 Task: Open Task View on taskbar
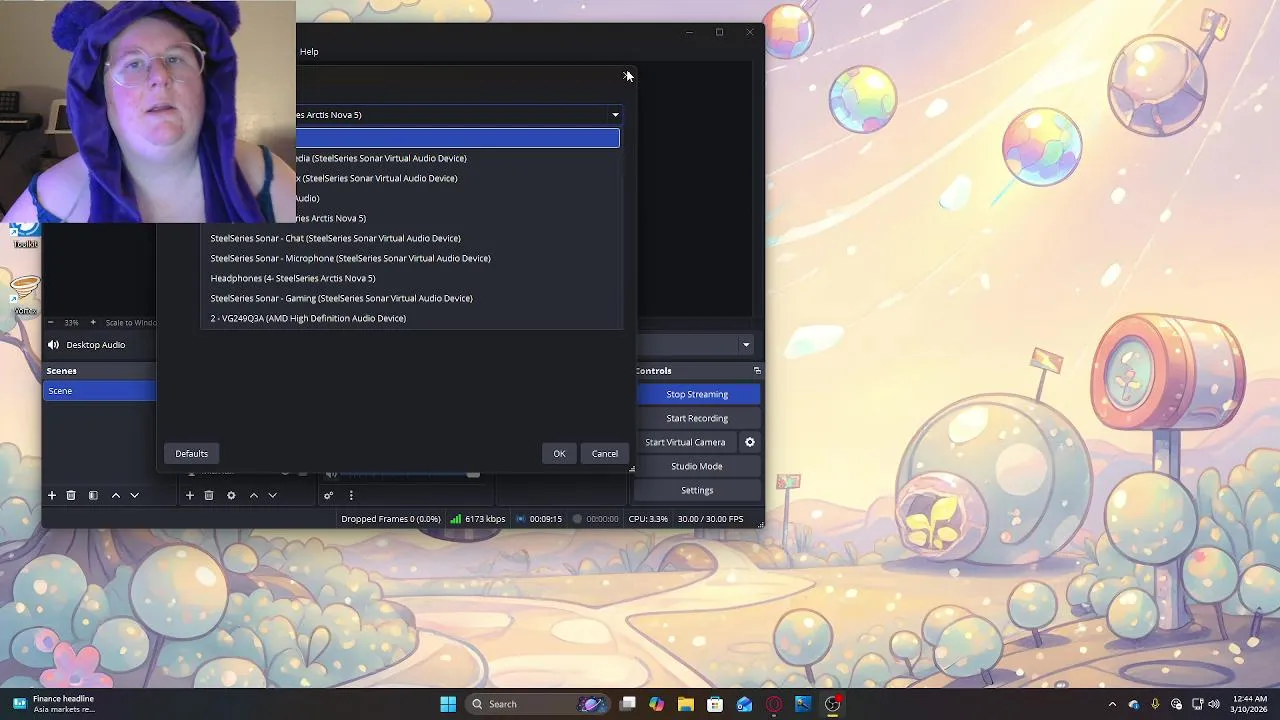627,704
